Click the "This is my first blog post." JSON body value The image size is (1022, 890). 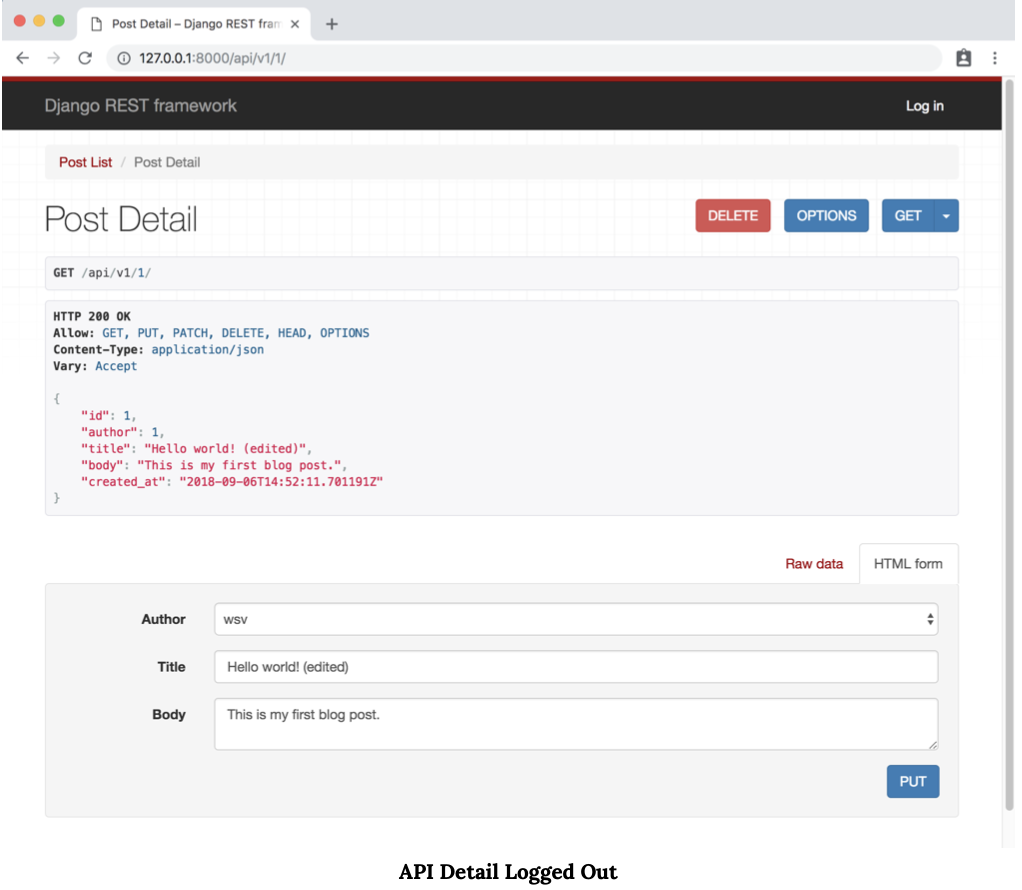tap(239, 466)
